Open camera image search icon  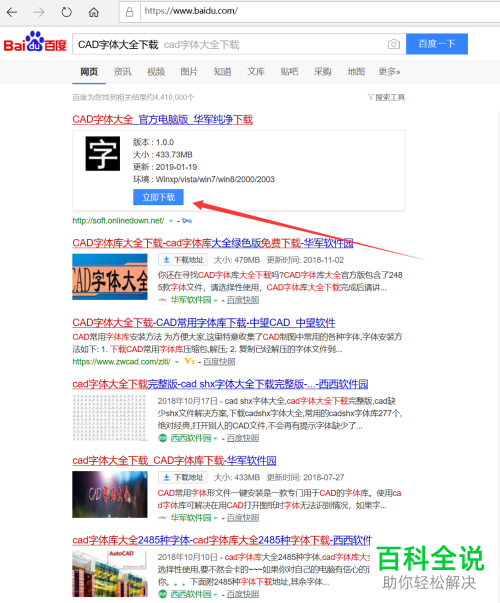[393, 44]
